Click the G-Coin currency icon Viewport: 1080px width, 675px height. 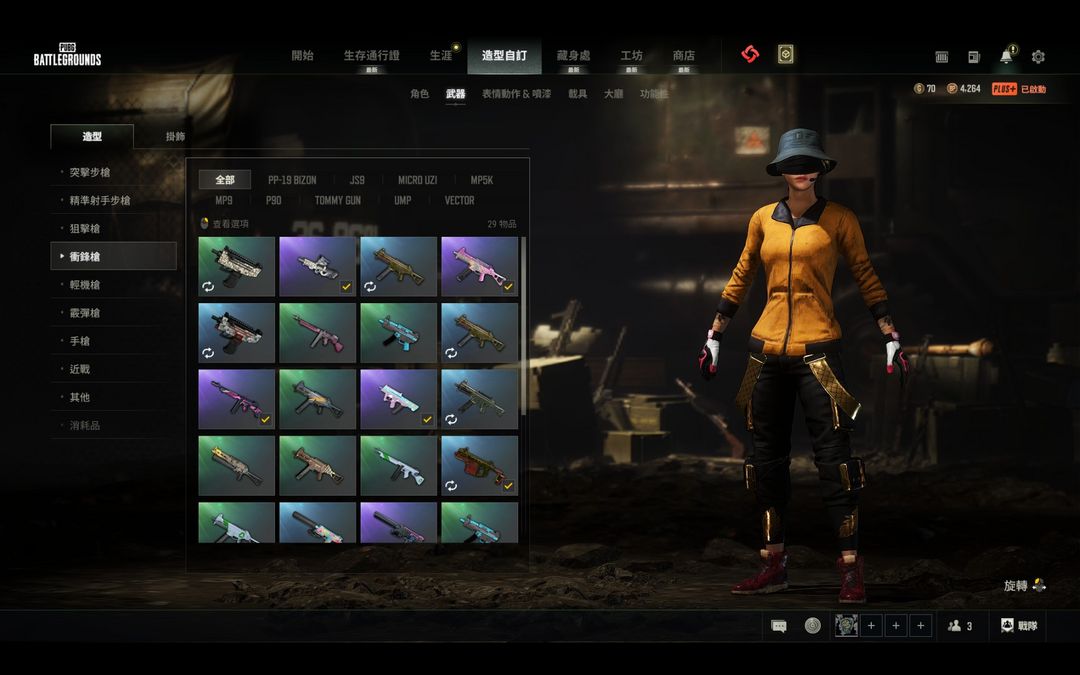tap(919, 88)
